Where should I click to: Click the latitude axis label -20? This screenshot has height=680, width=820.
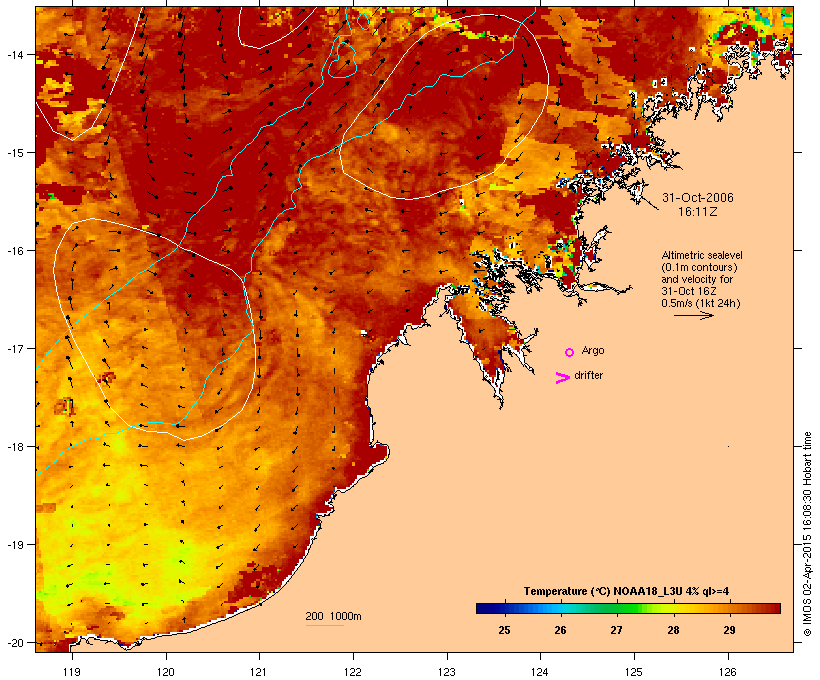(14, 643)
